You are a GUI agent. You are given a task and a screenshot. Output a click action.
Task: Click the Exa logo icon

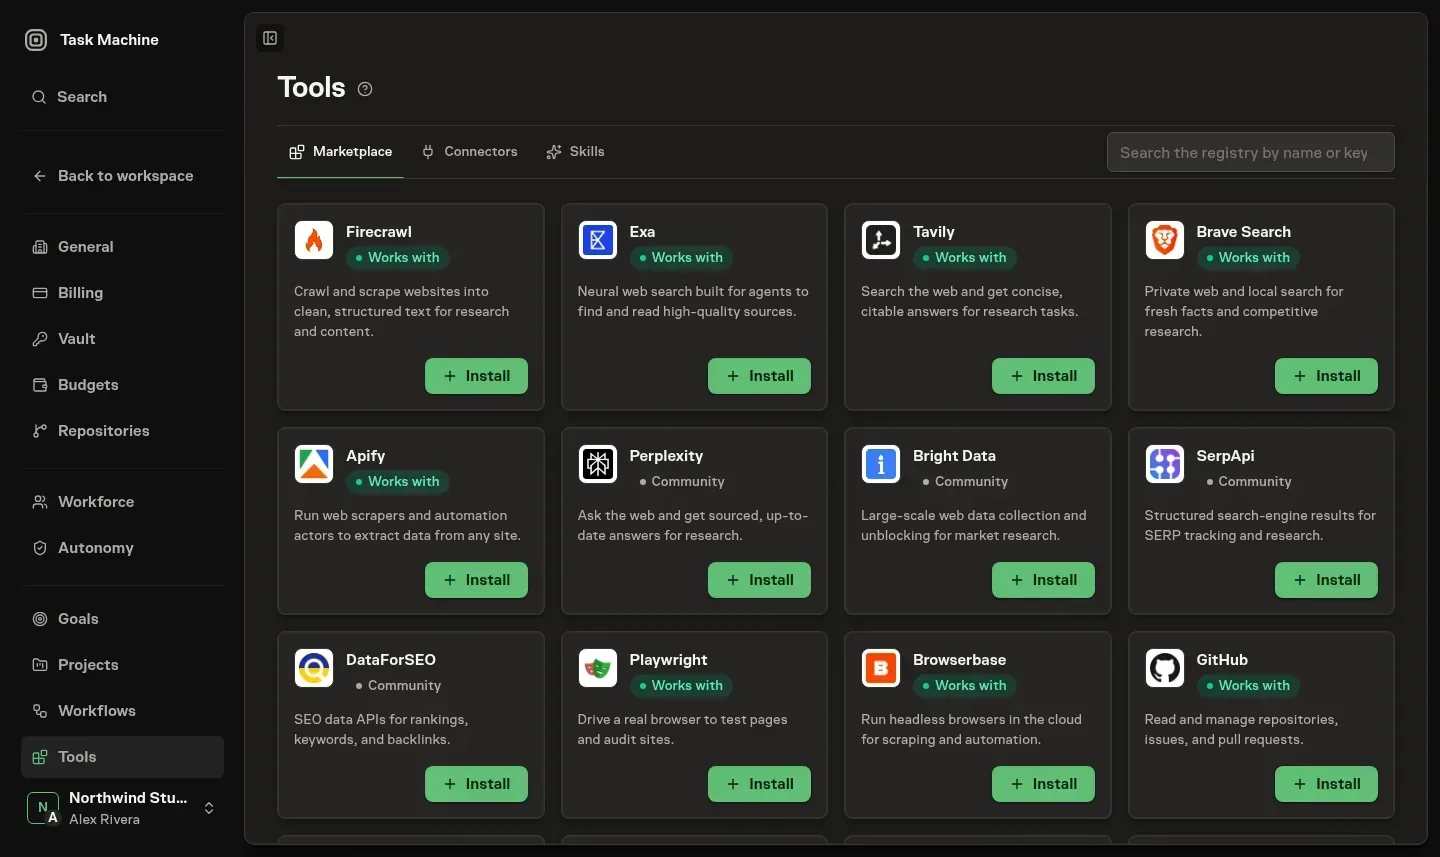[x=598, y=240]
